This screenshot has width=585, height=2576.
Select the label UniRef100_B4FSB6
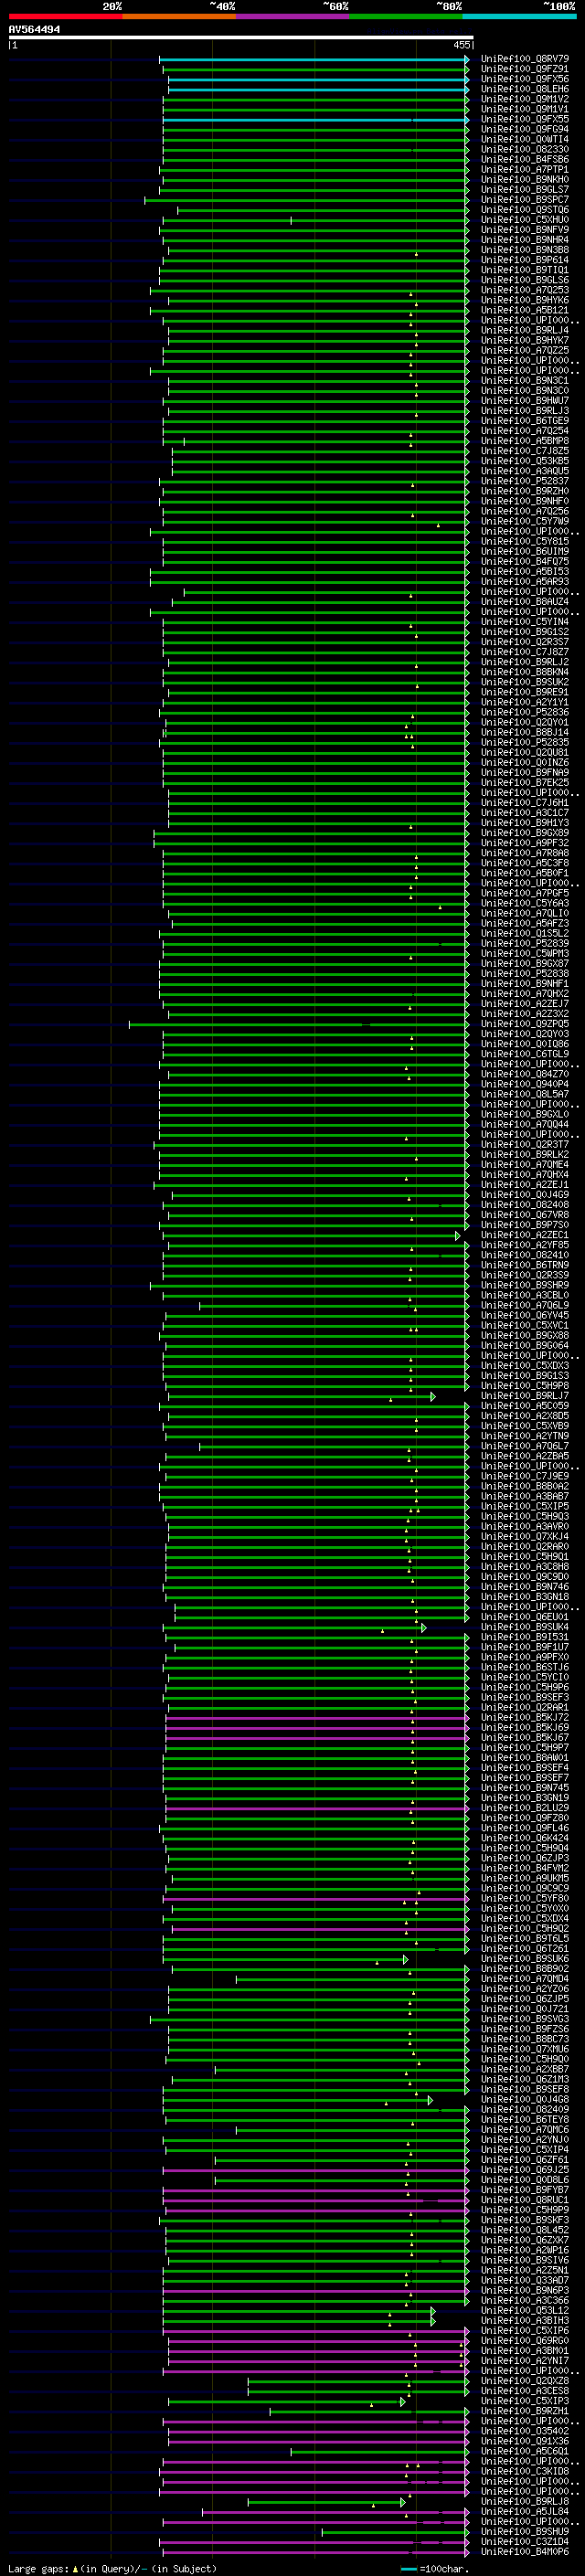(x=524, y=159)
